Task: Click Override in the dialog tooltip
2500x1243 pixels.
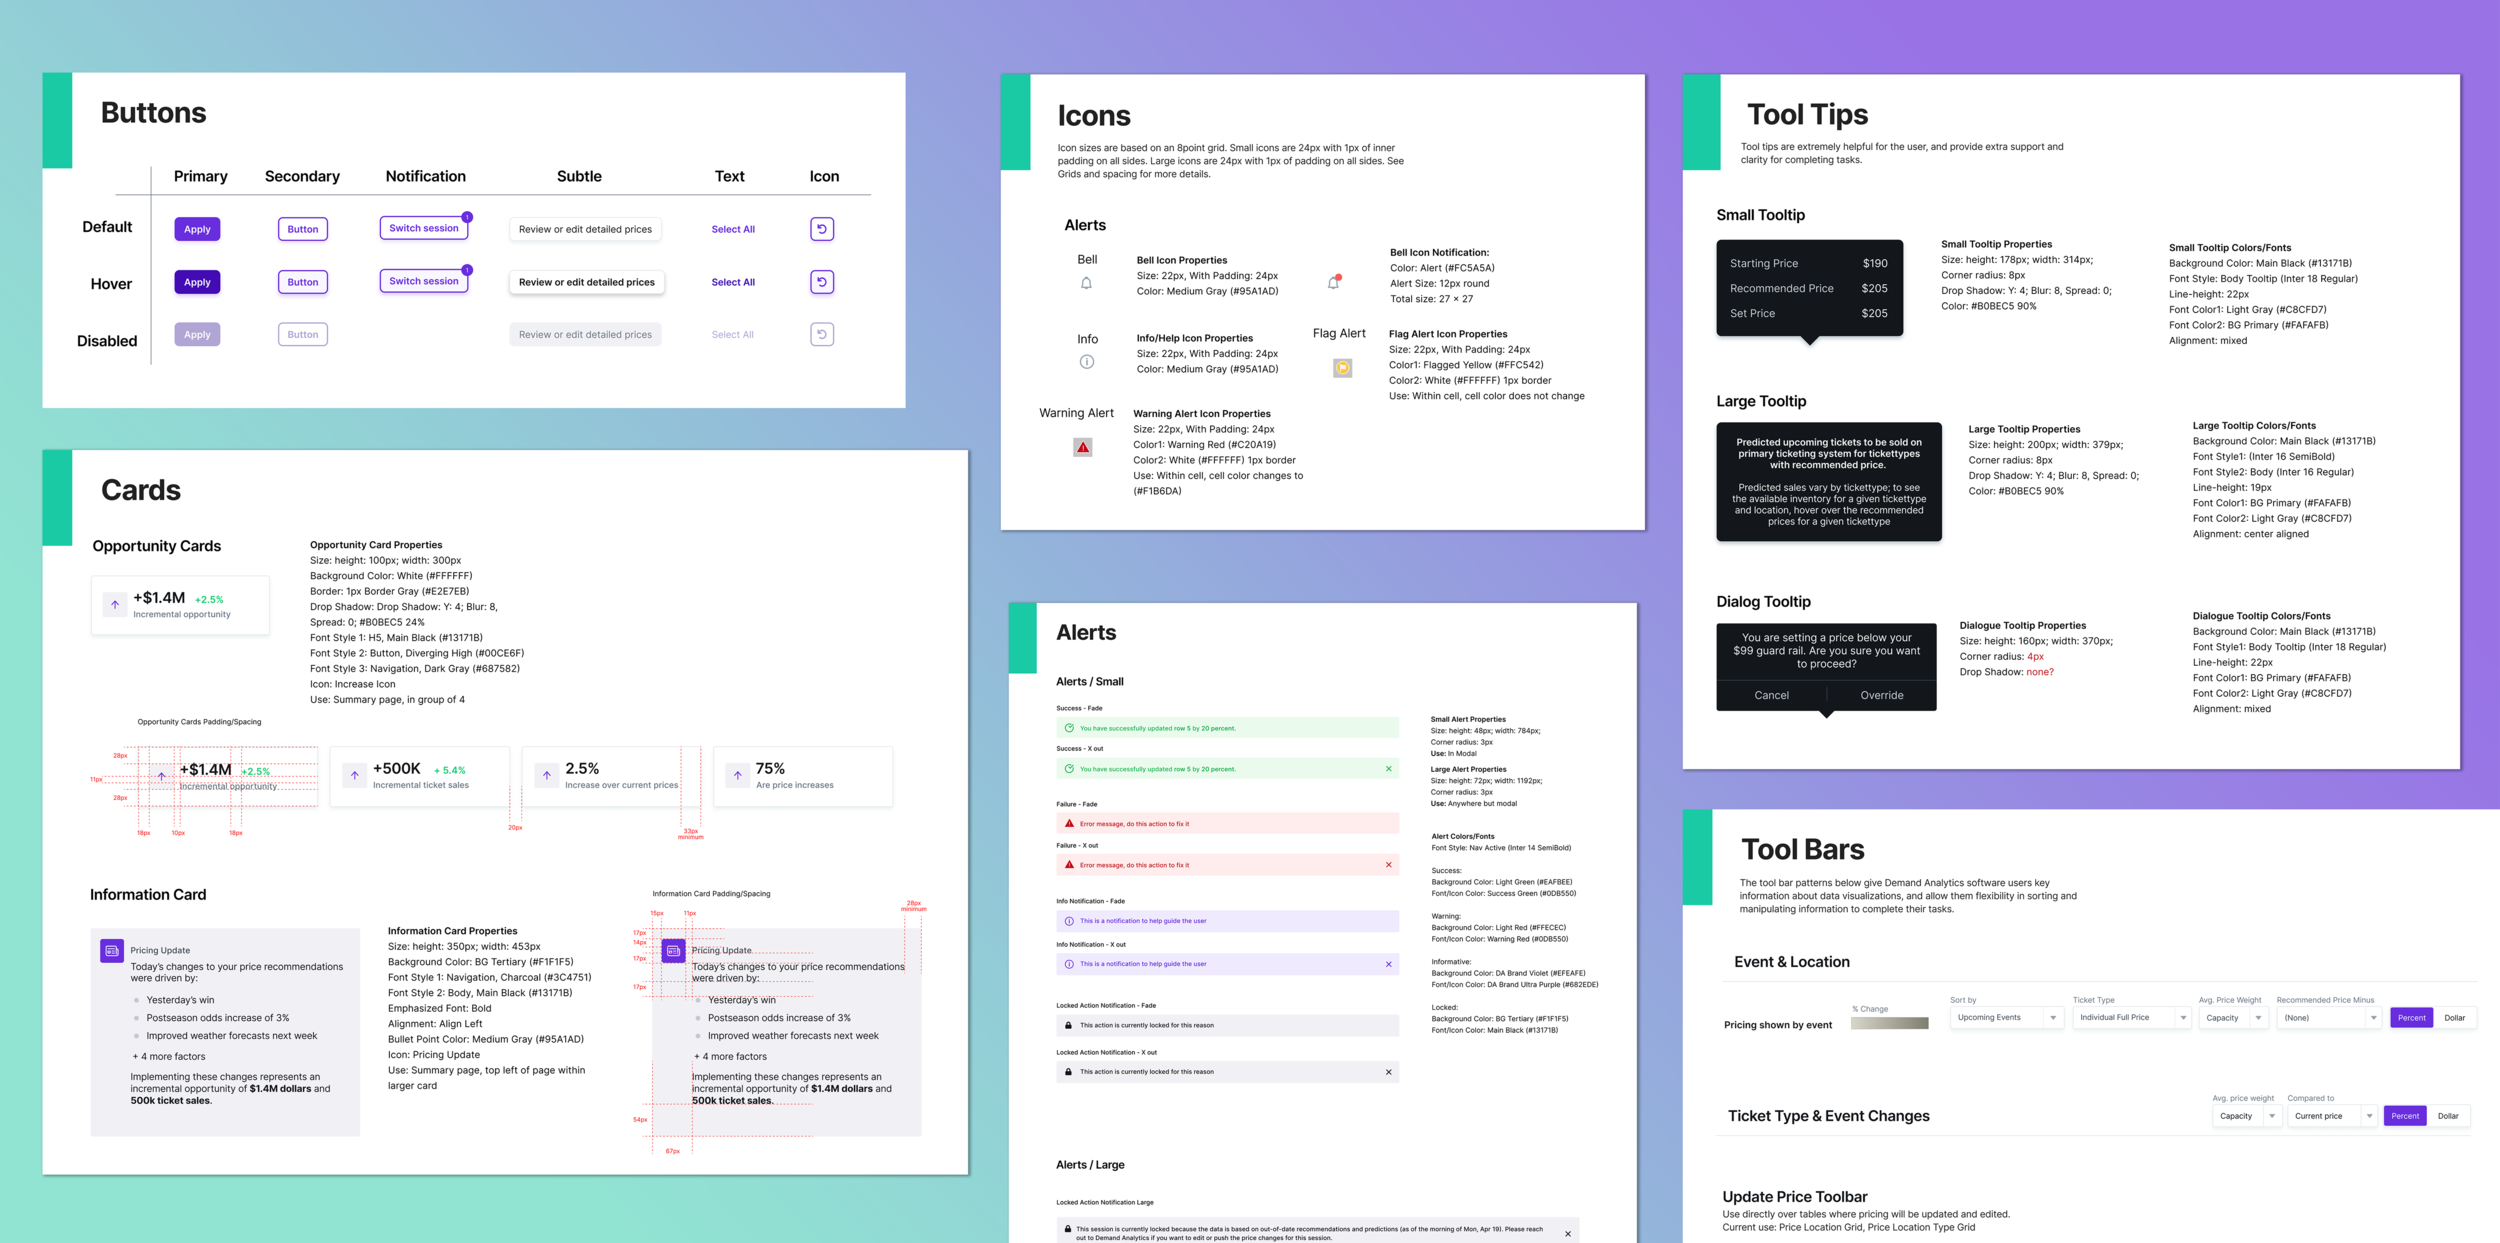Action: tap(1881, 695)
